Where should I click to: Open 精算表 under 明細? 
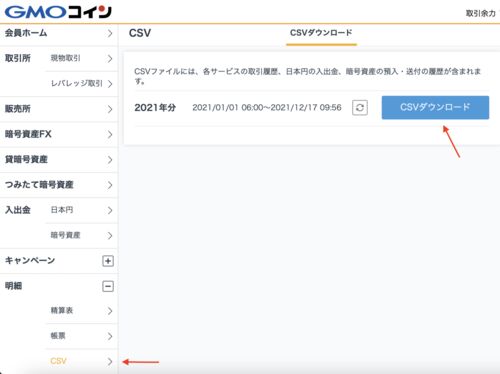click(62, 311)
